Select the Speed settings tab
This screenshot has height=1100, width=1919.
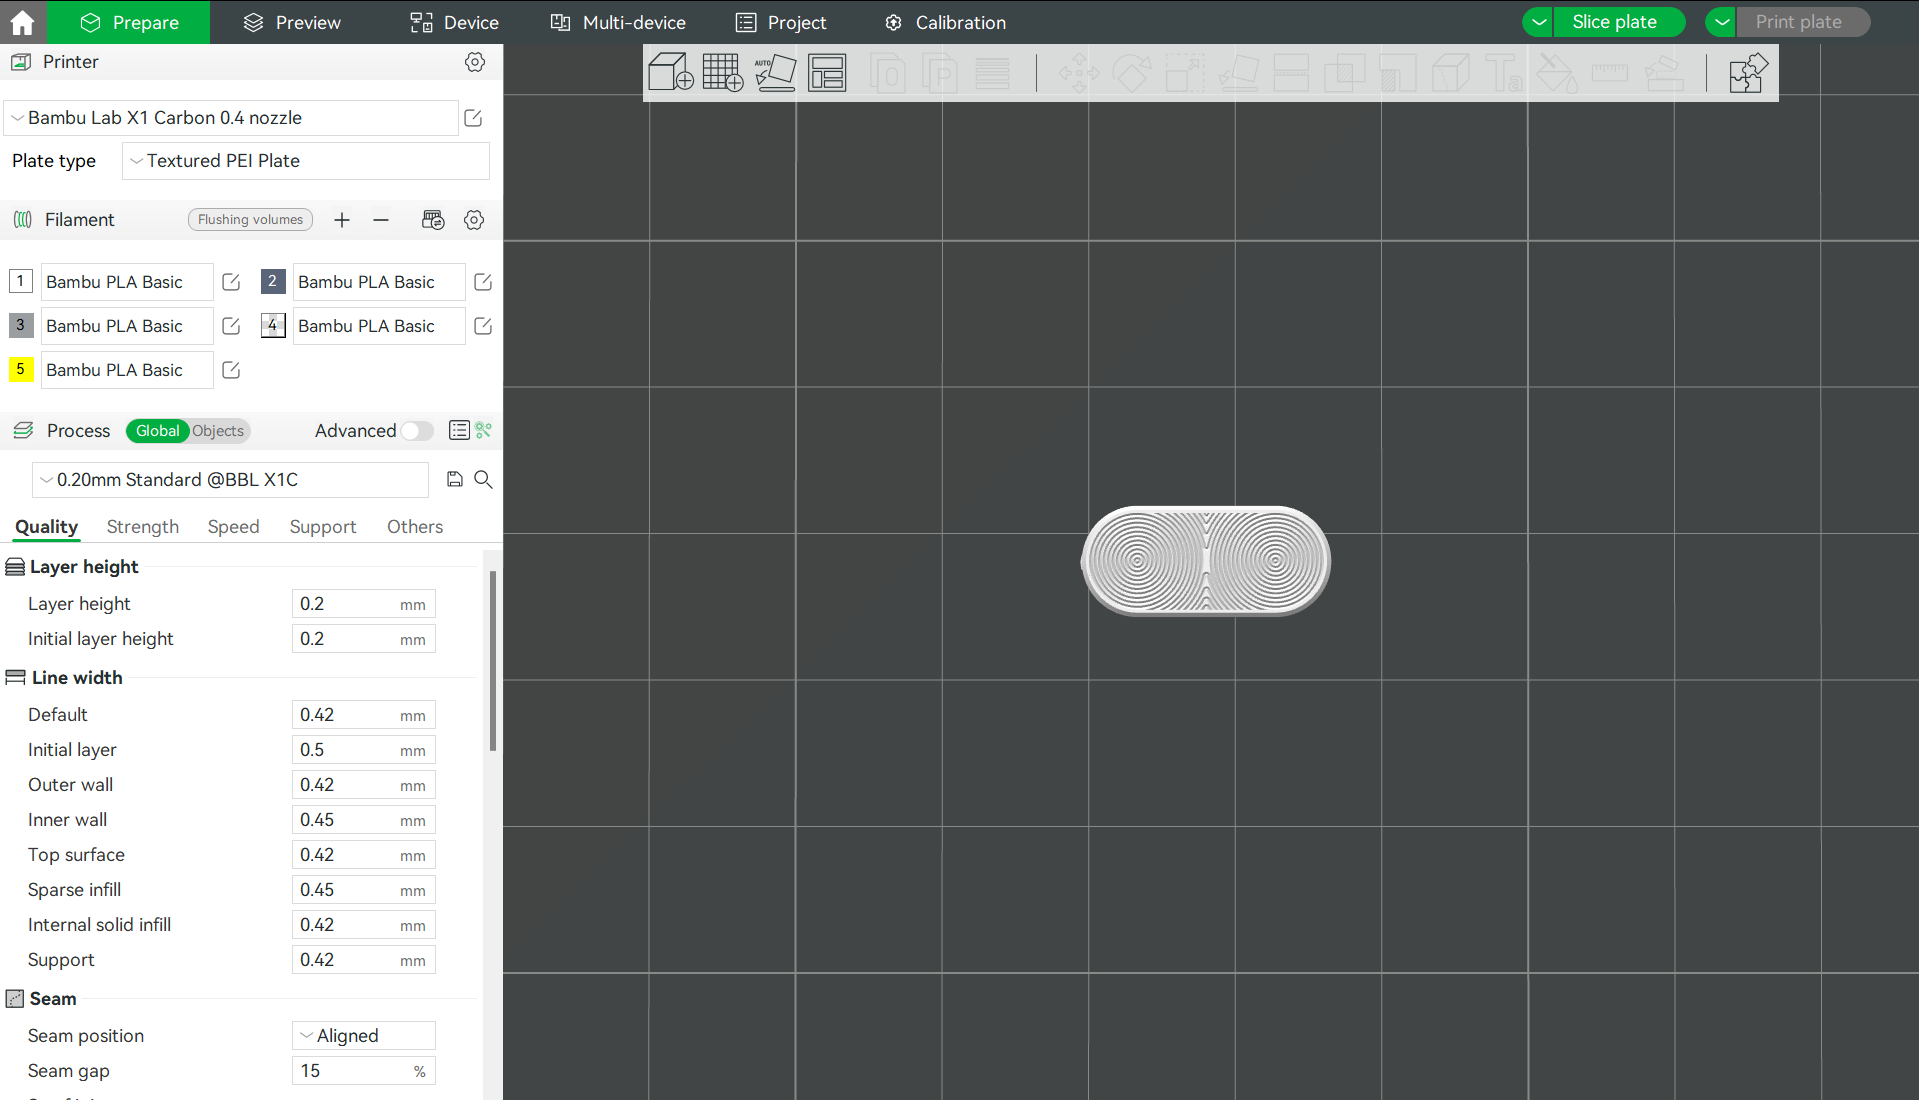tap(233, 527)
